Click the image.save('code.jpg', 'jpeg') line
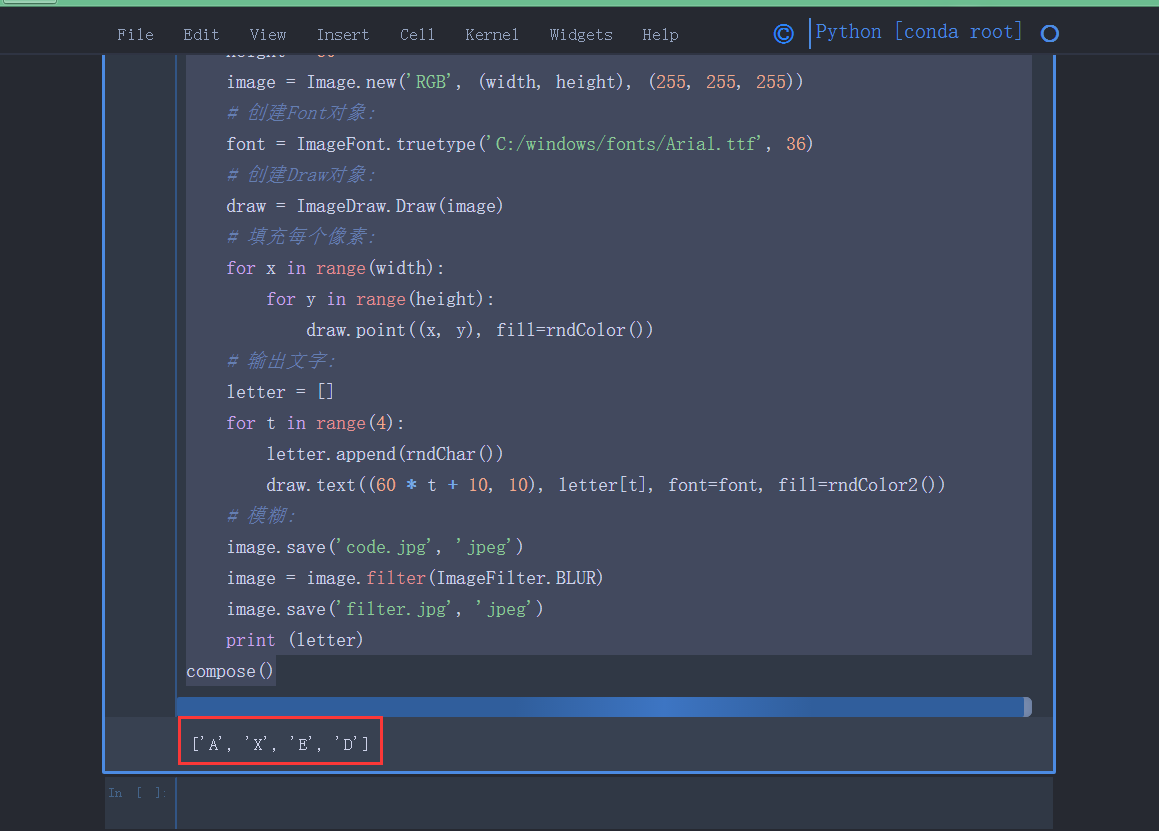 (375, 547)
